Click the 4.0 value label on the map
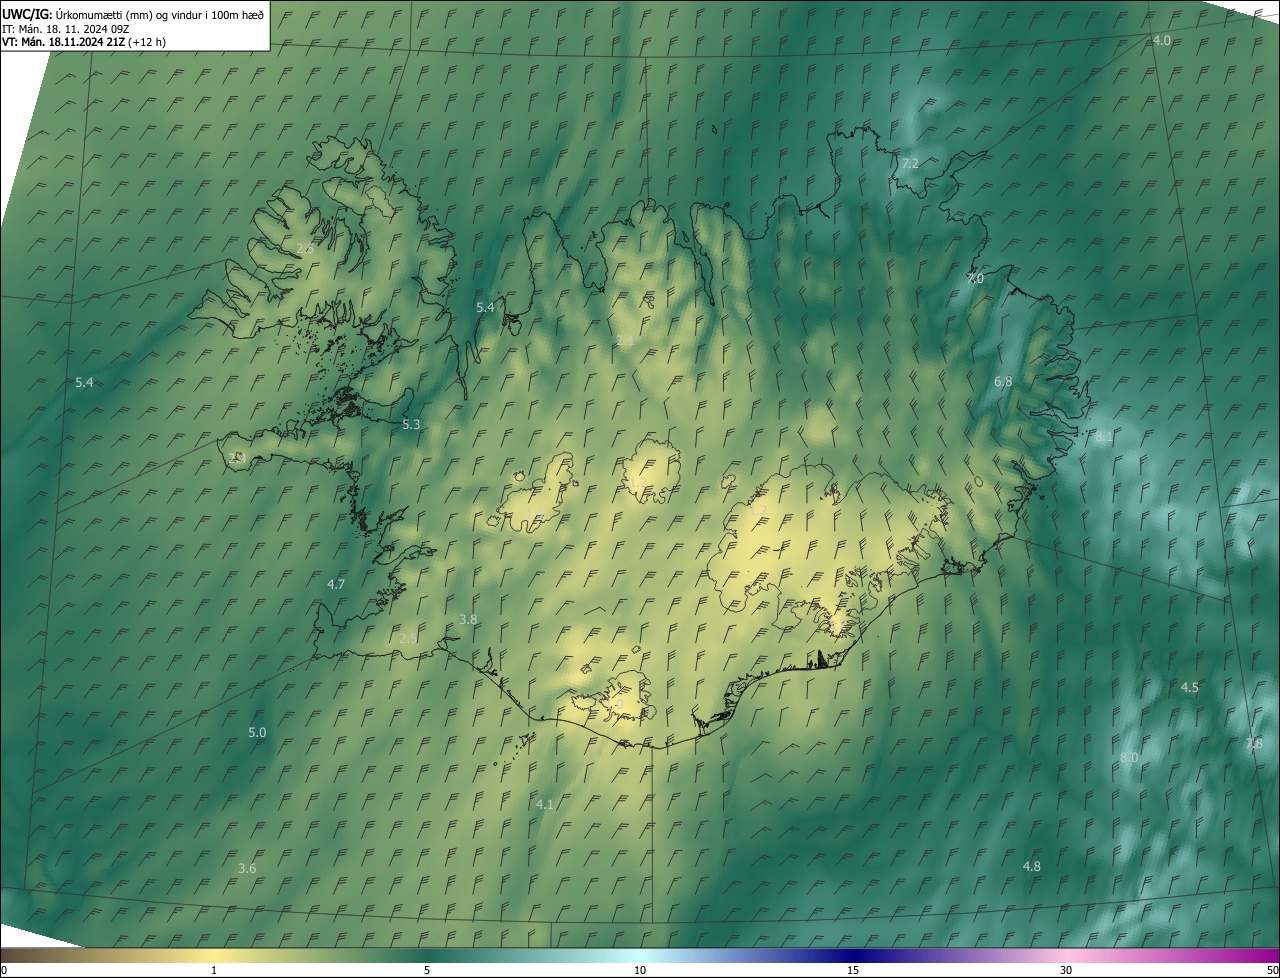Image resolution: width=1280 pixels, height=978 pixels. 1162,40
